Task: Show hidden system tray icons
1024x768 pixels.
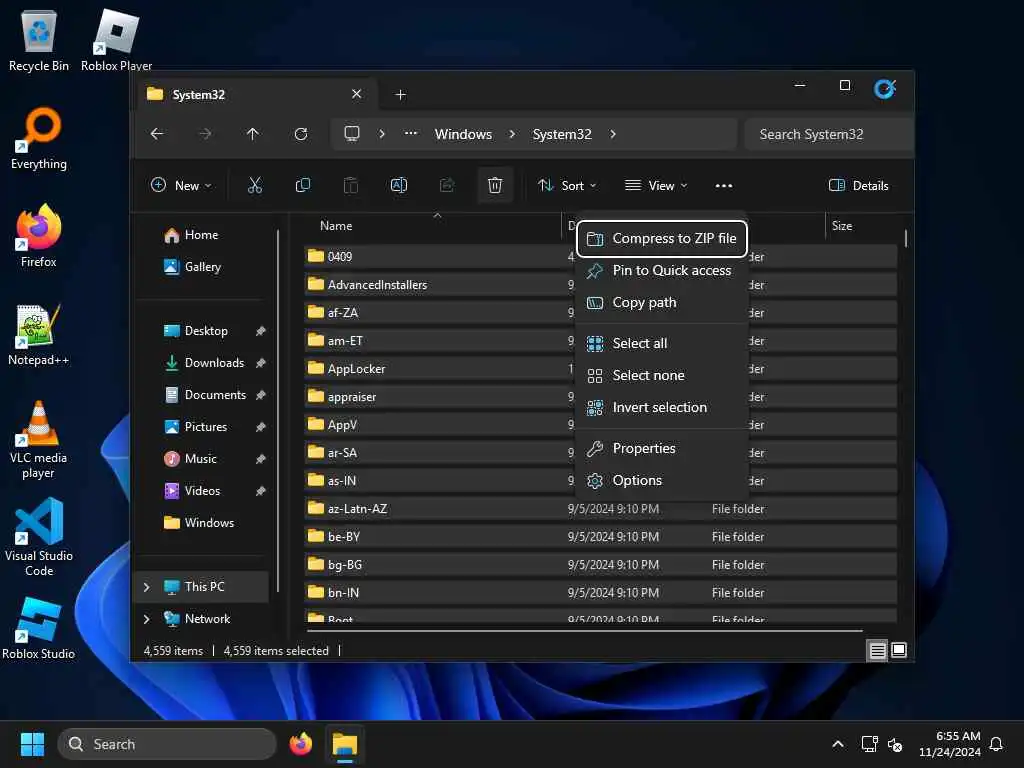Action: pyautogui.click(x=838, y=744)
